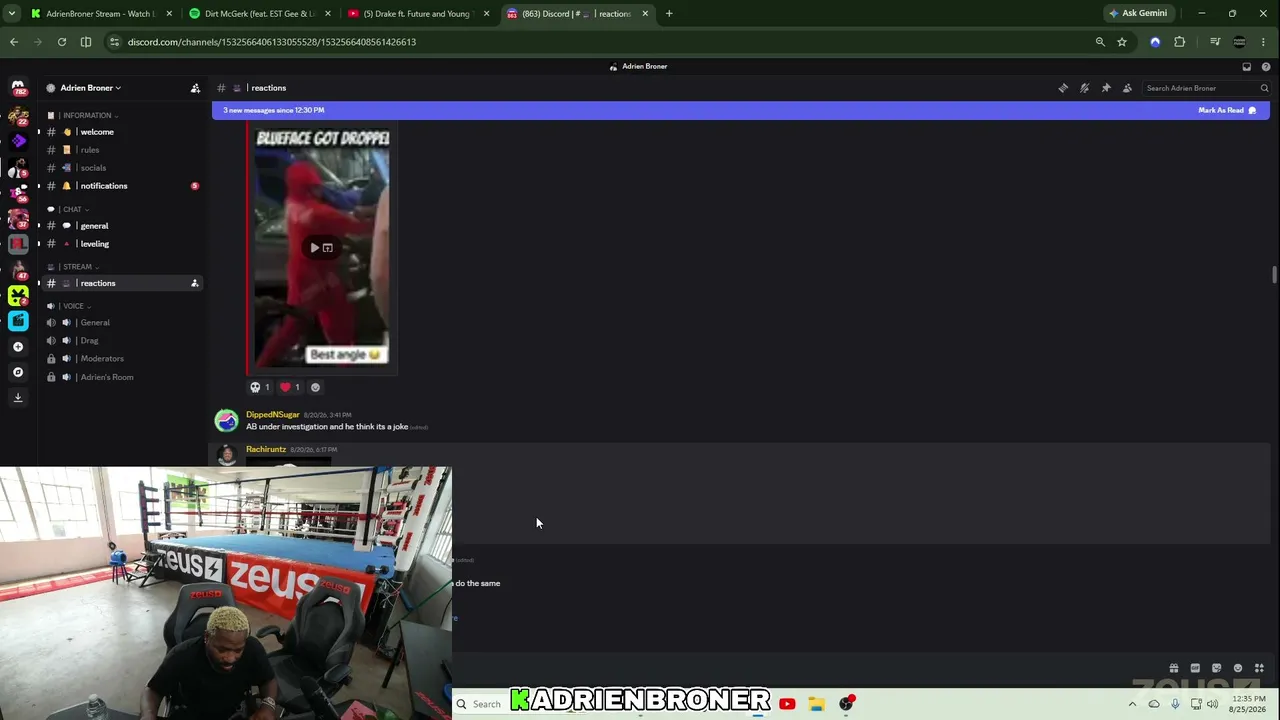Viewport: 1280px width, 720px height.
Task: Select the Moderators voice channel
Action: (123, 359)
